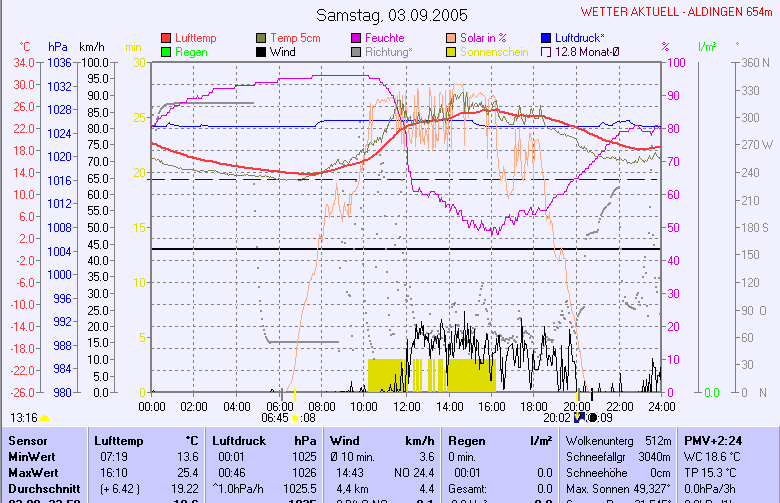Click the moon phase icon near 20:02
780x503 pixels.
click(592, 418)
